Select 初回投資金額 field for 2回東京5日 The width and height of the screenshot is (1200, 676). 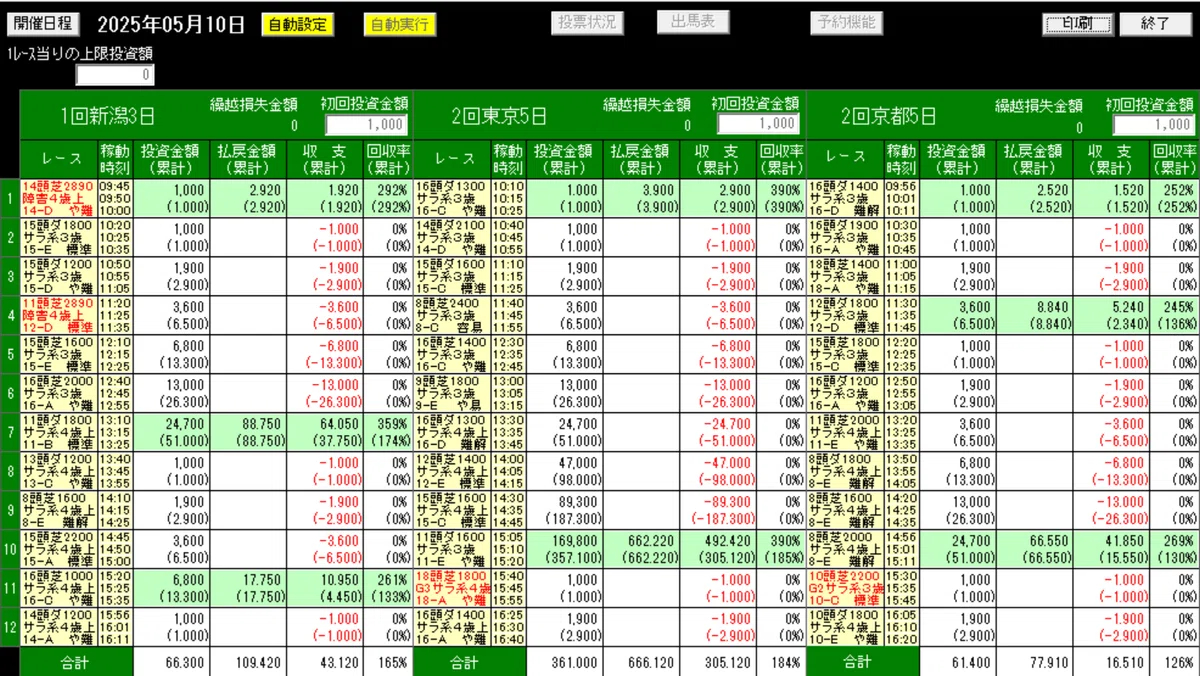pos(759,123)
